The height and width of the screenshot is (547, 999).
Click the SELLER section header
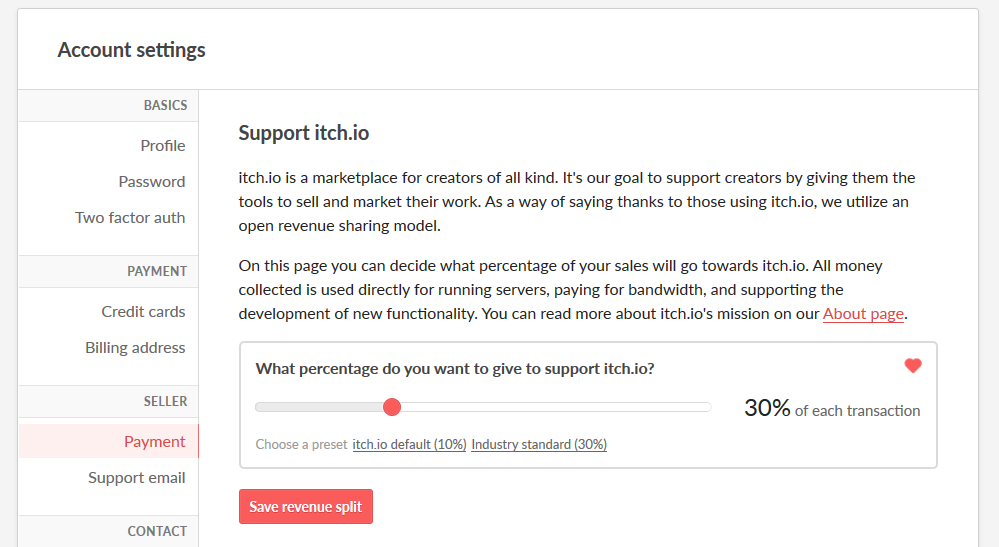click(165, 401)
